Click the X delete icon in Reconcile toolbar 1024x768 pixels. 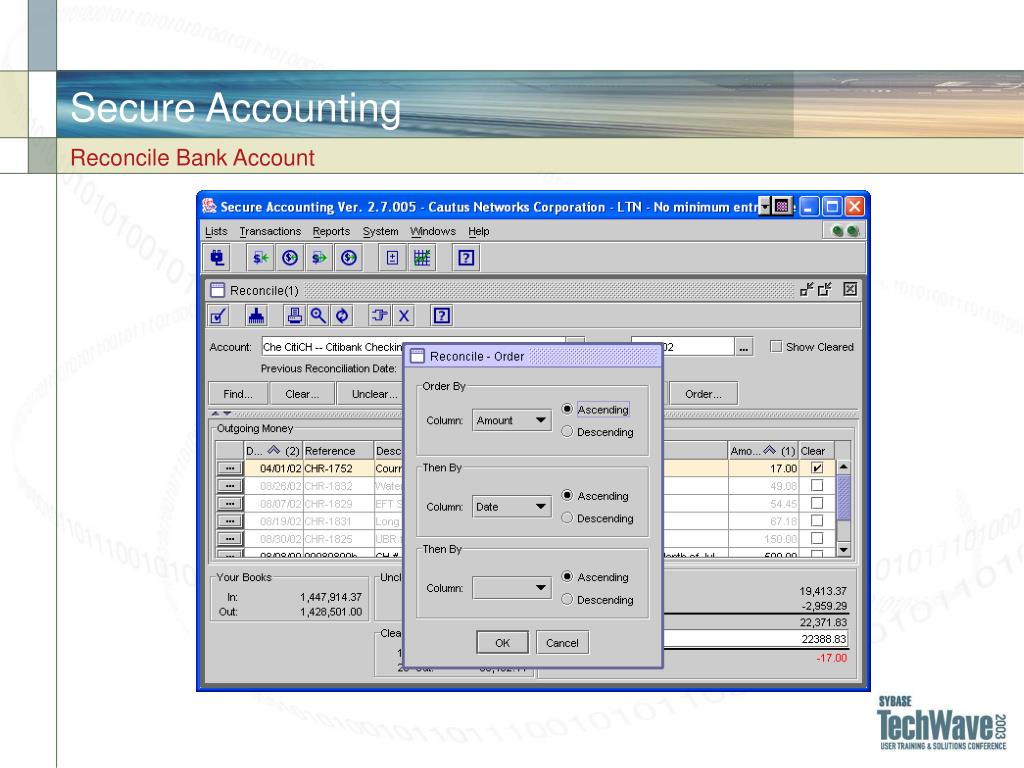[x=404, y=316]
